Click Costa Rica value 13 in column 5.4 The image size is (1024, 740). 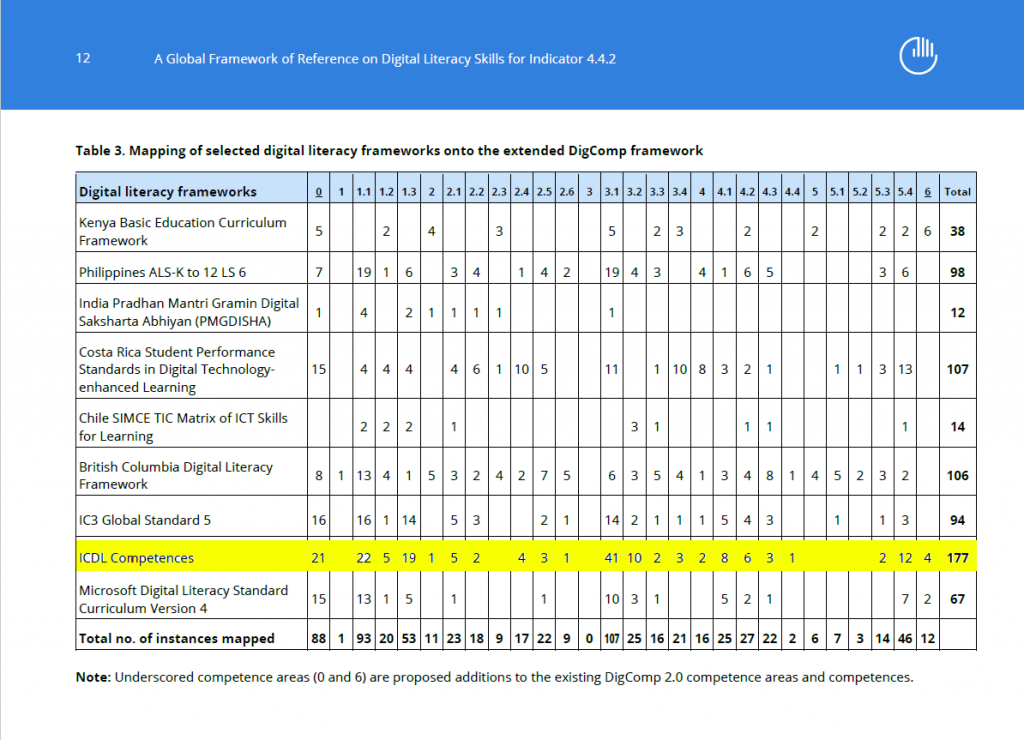[x=904, y=370]
